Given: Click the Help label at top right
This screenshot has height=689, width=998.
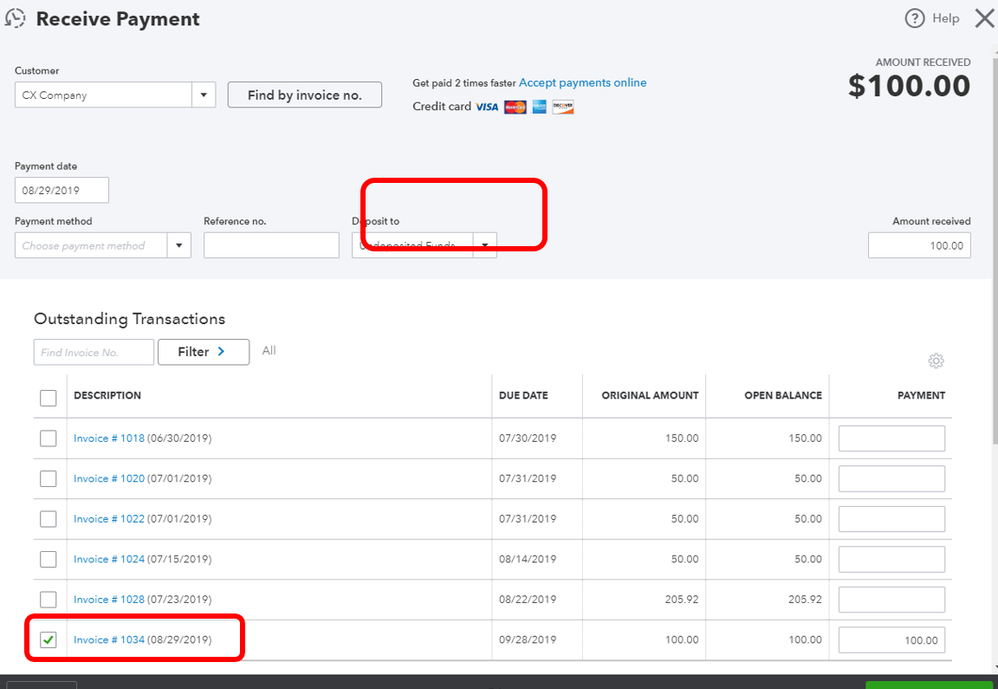Looking at the screenshot, I should (x=946, y=18).
